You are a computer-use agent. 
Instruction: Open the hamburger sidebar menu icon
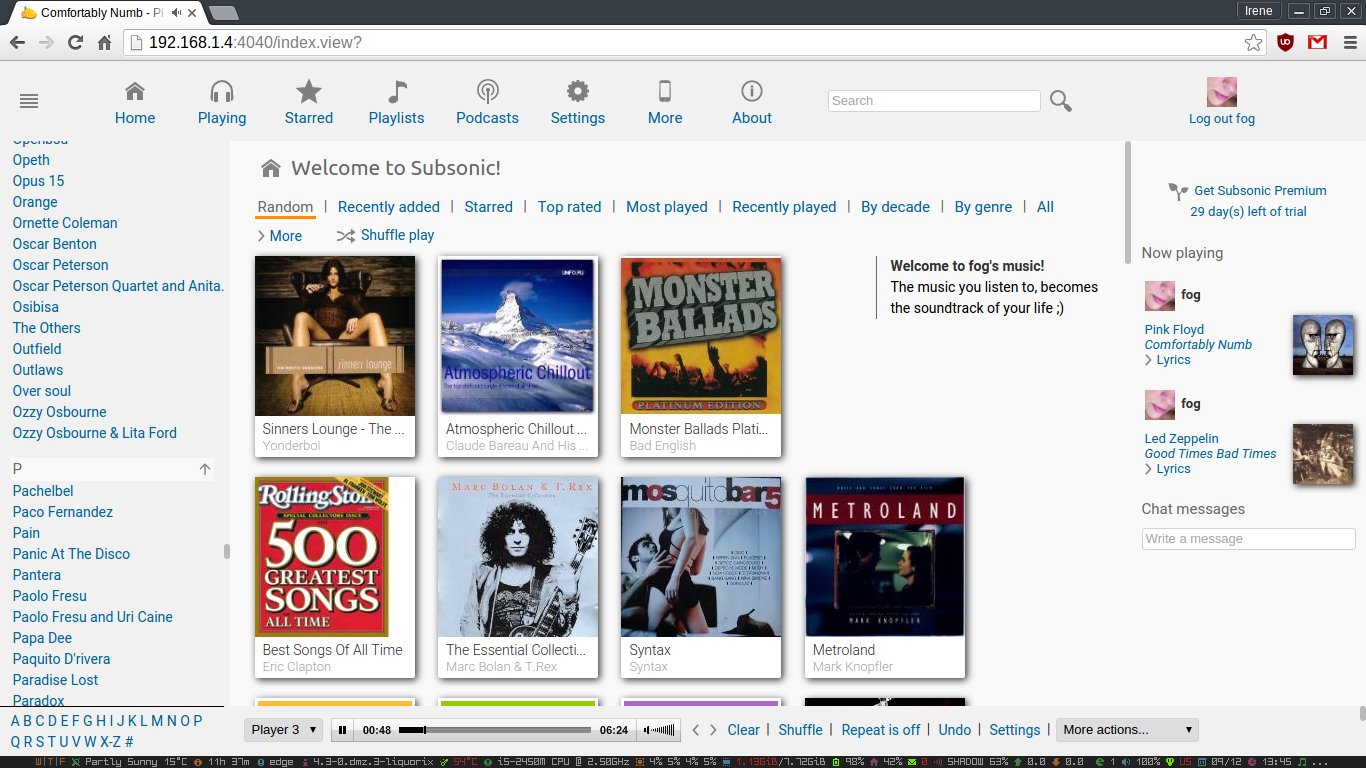[29, 101]
